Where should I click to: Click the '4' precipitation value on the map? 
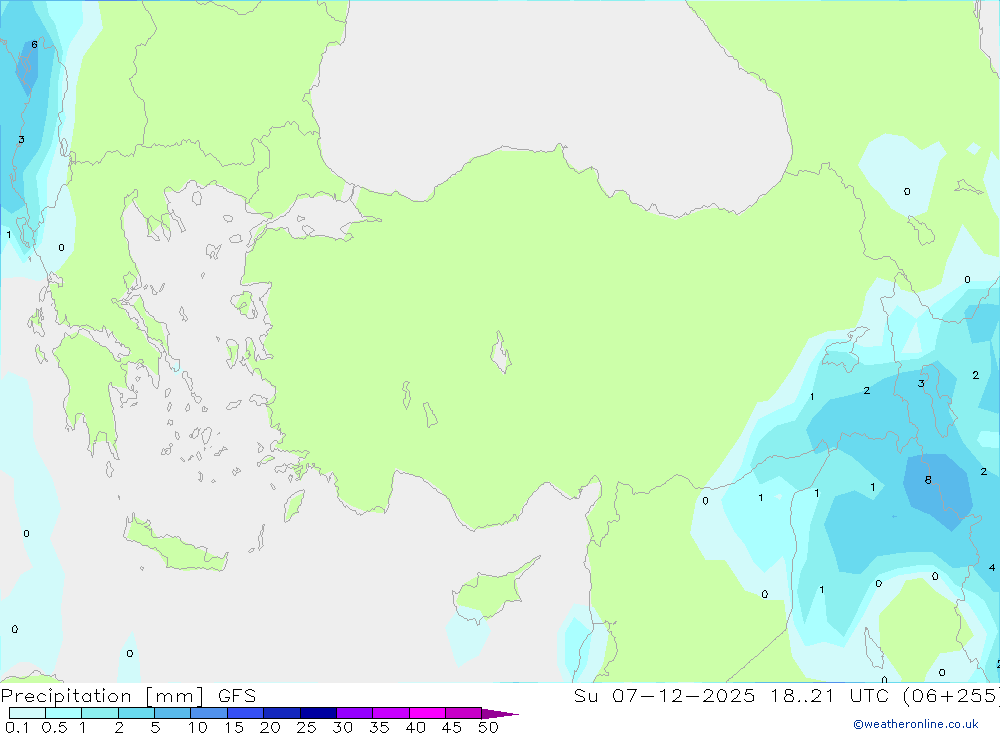992,568
